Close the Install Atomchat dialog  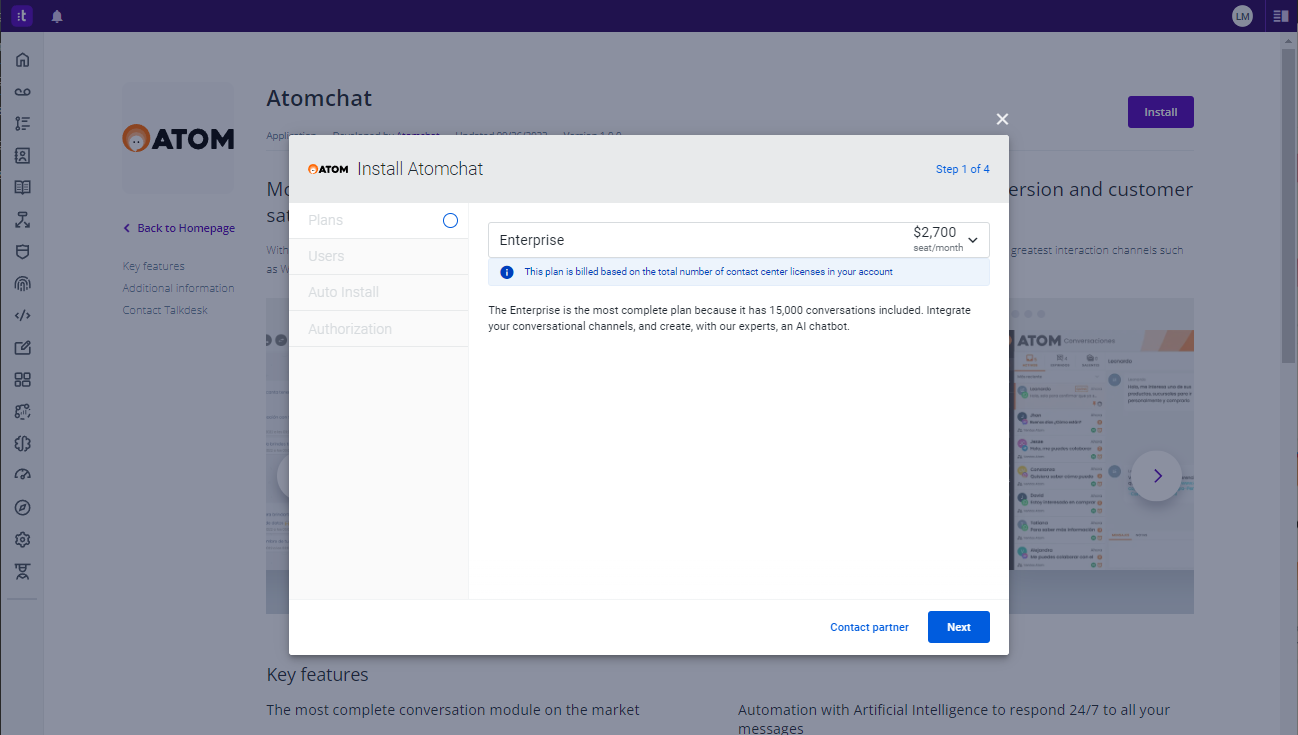1002,119
